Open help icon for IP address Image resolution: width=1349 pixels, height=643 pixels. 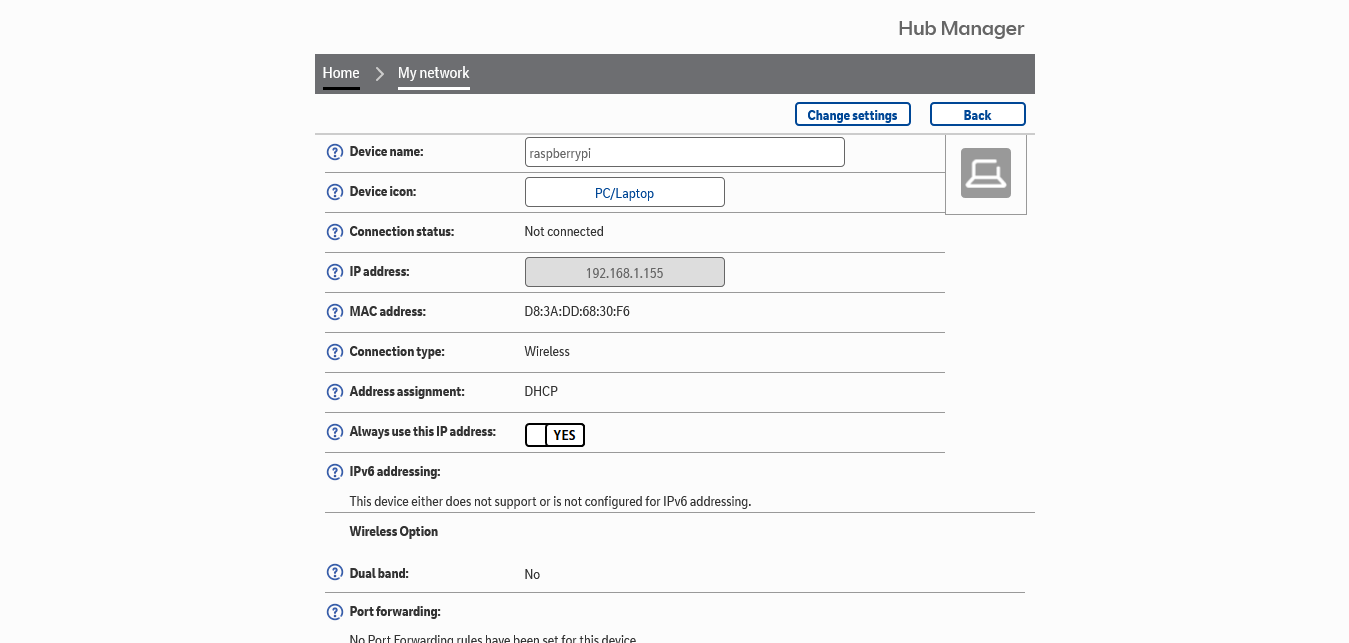[x=335, y=272]
